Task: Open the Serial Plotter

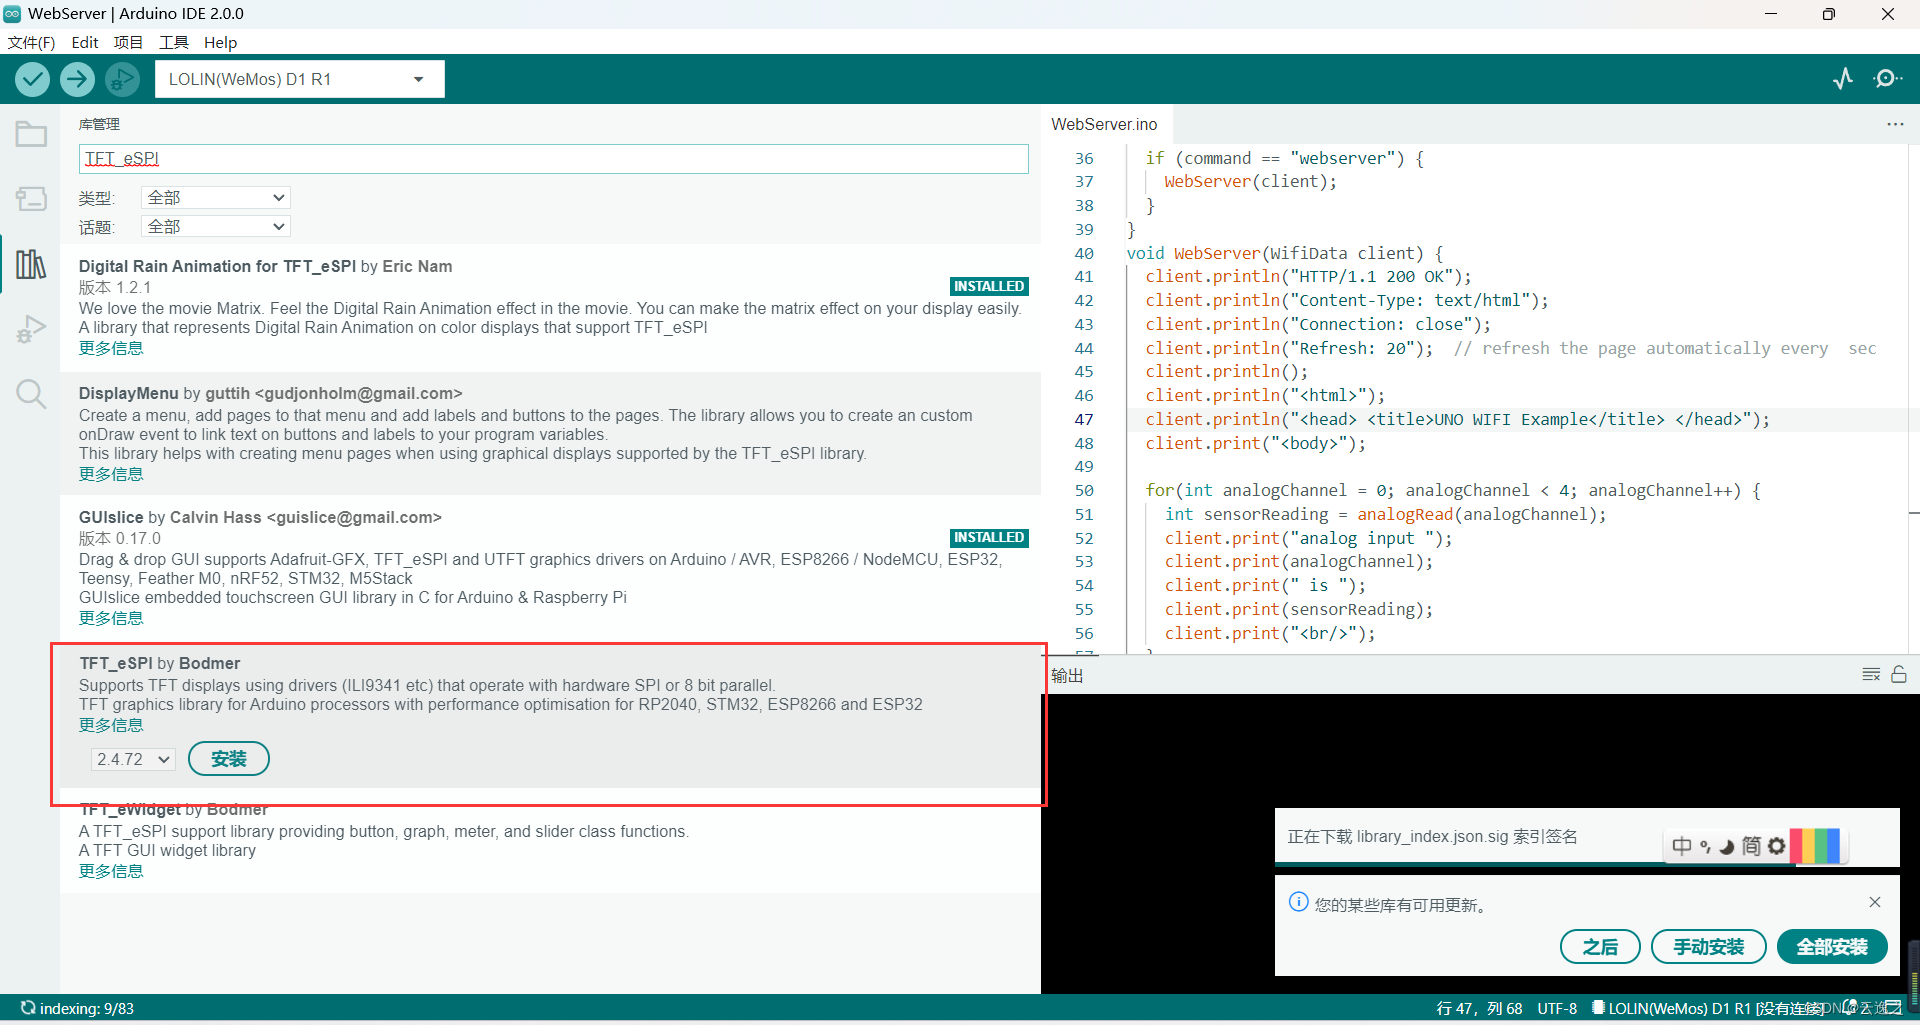Action: tap(1843, 78)
